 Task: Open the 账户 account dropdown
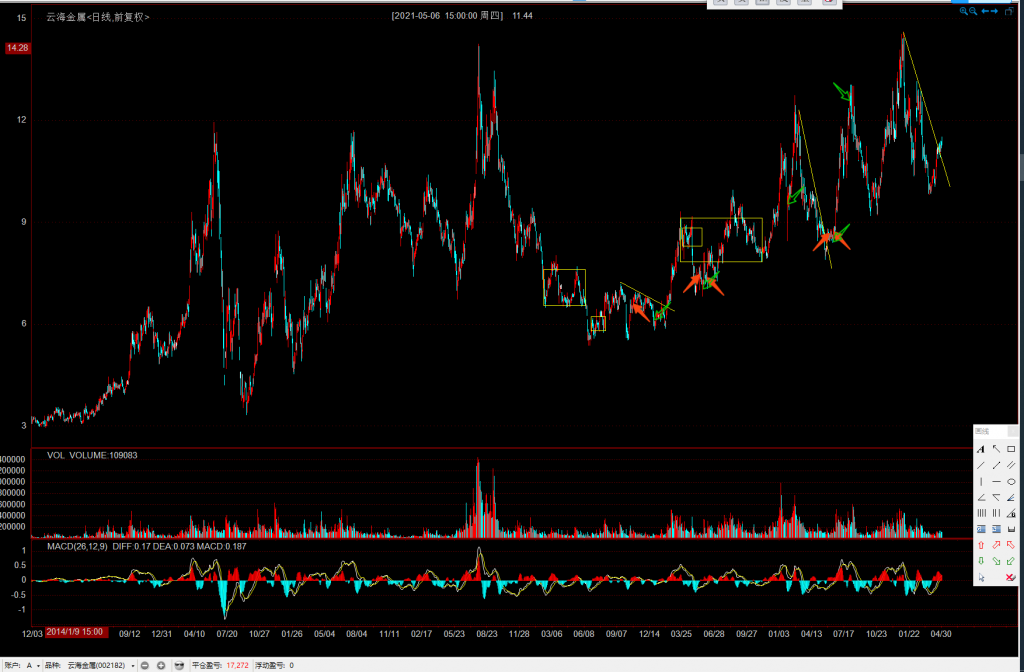36,665
